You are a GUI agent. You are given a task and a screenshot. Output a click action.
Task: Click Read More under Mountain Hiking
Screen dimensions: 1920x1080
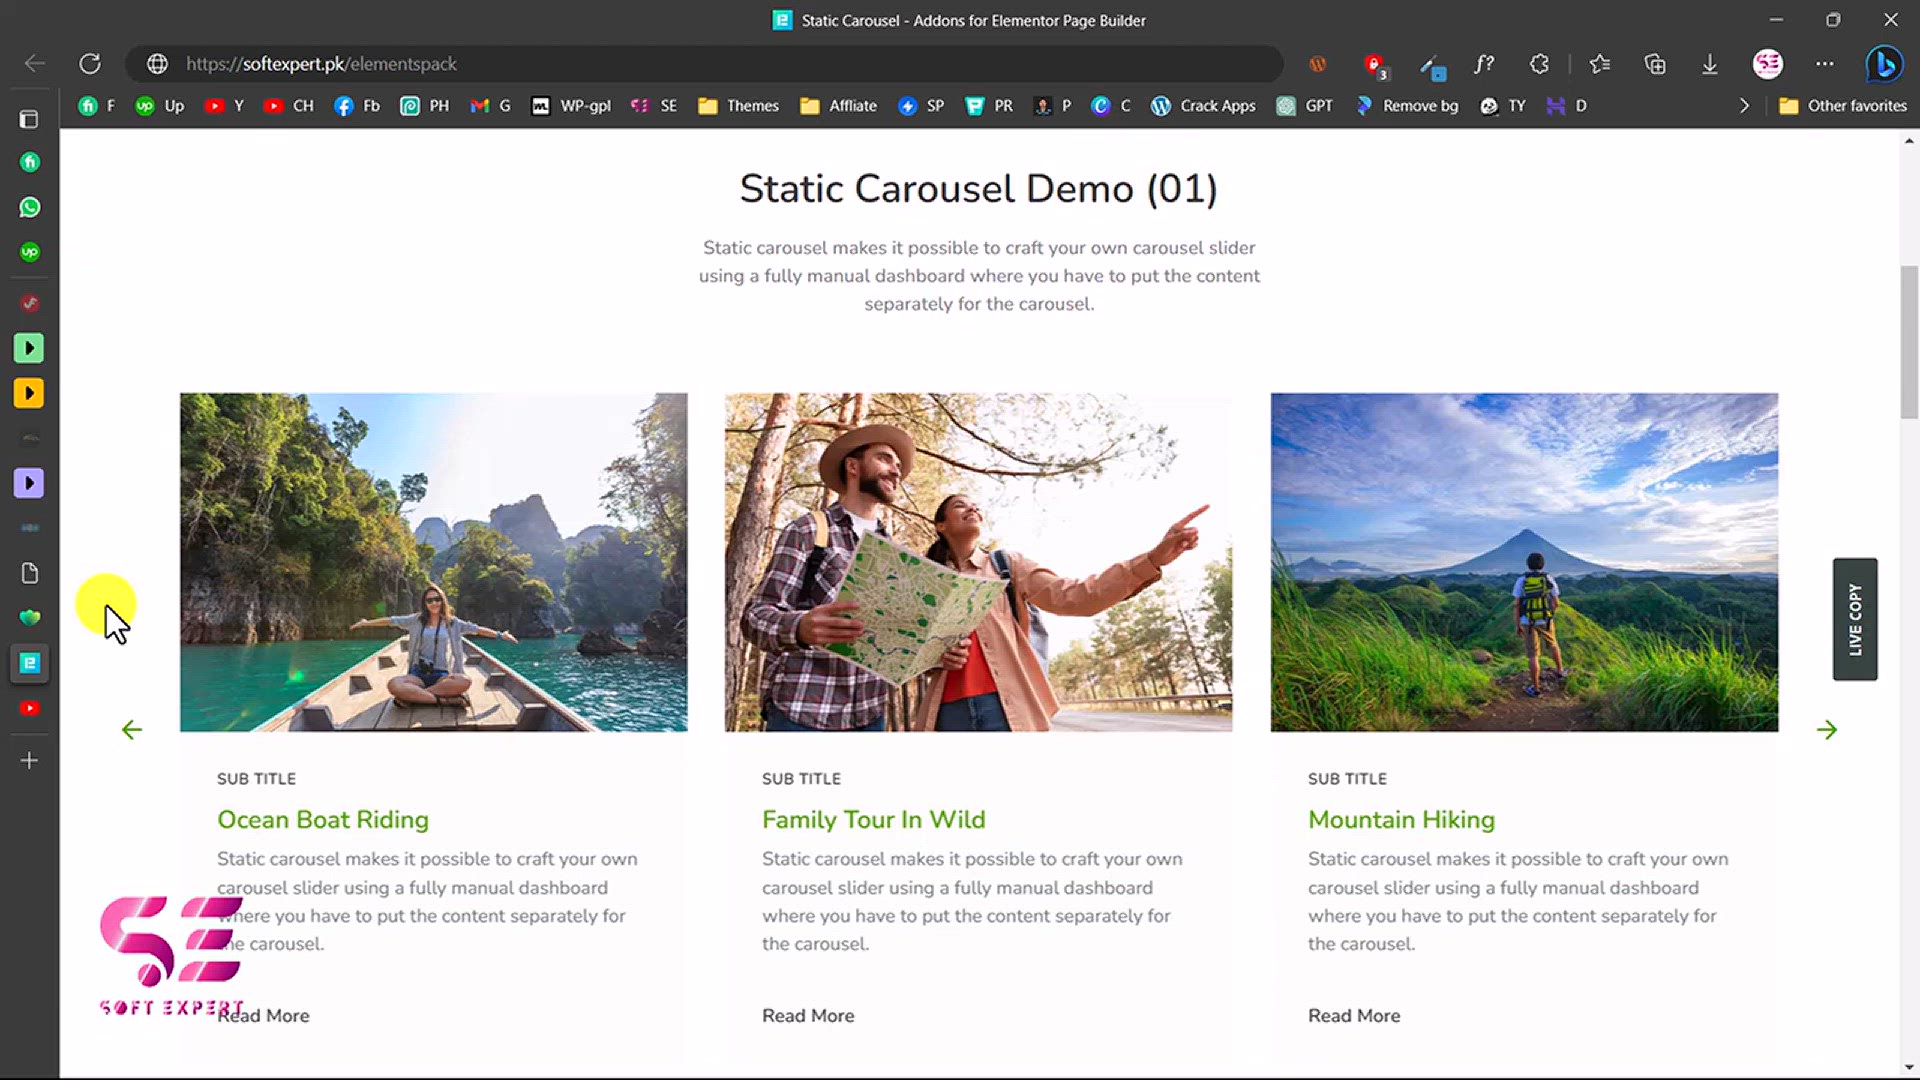point(1354,1016)
